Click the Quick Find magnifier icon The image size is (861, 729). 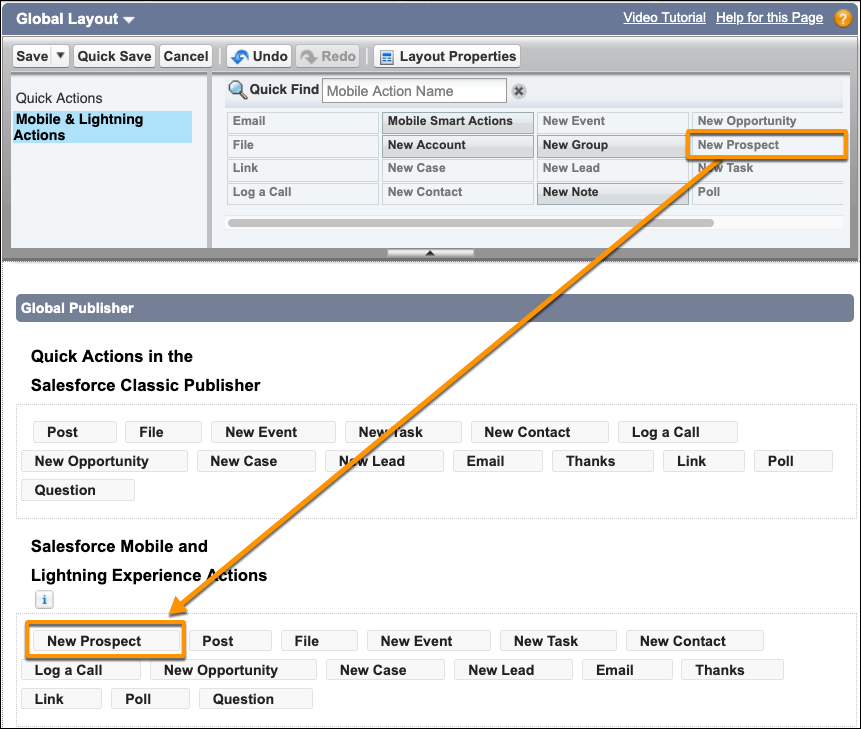[x=237, y=89]
